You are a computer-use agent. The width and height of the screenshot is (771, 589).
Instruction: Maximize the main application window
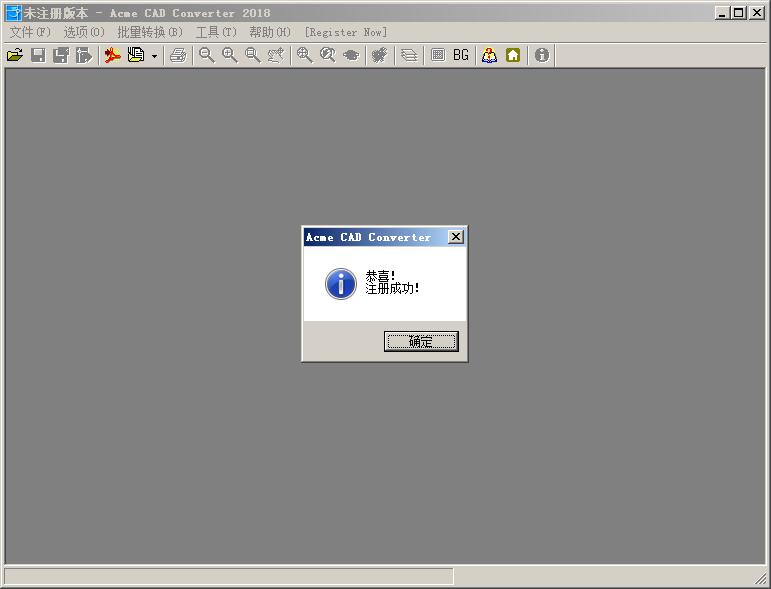coord(739,13)
